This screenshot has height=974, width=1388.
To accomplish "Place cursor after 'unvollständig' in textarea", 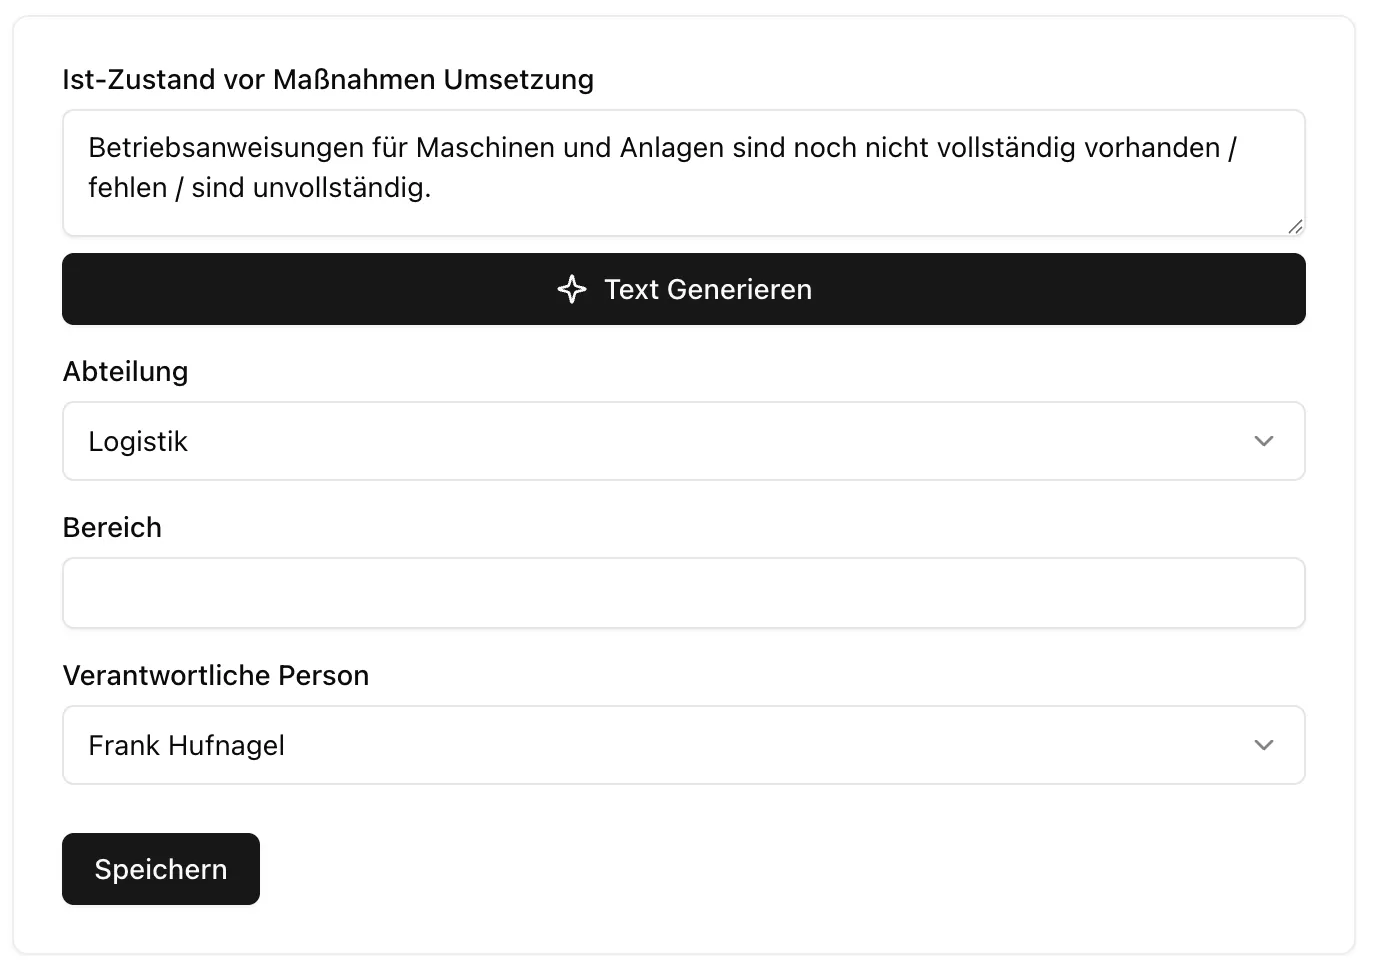I will 428,187.
